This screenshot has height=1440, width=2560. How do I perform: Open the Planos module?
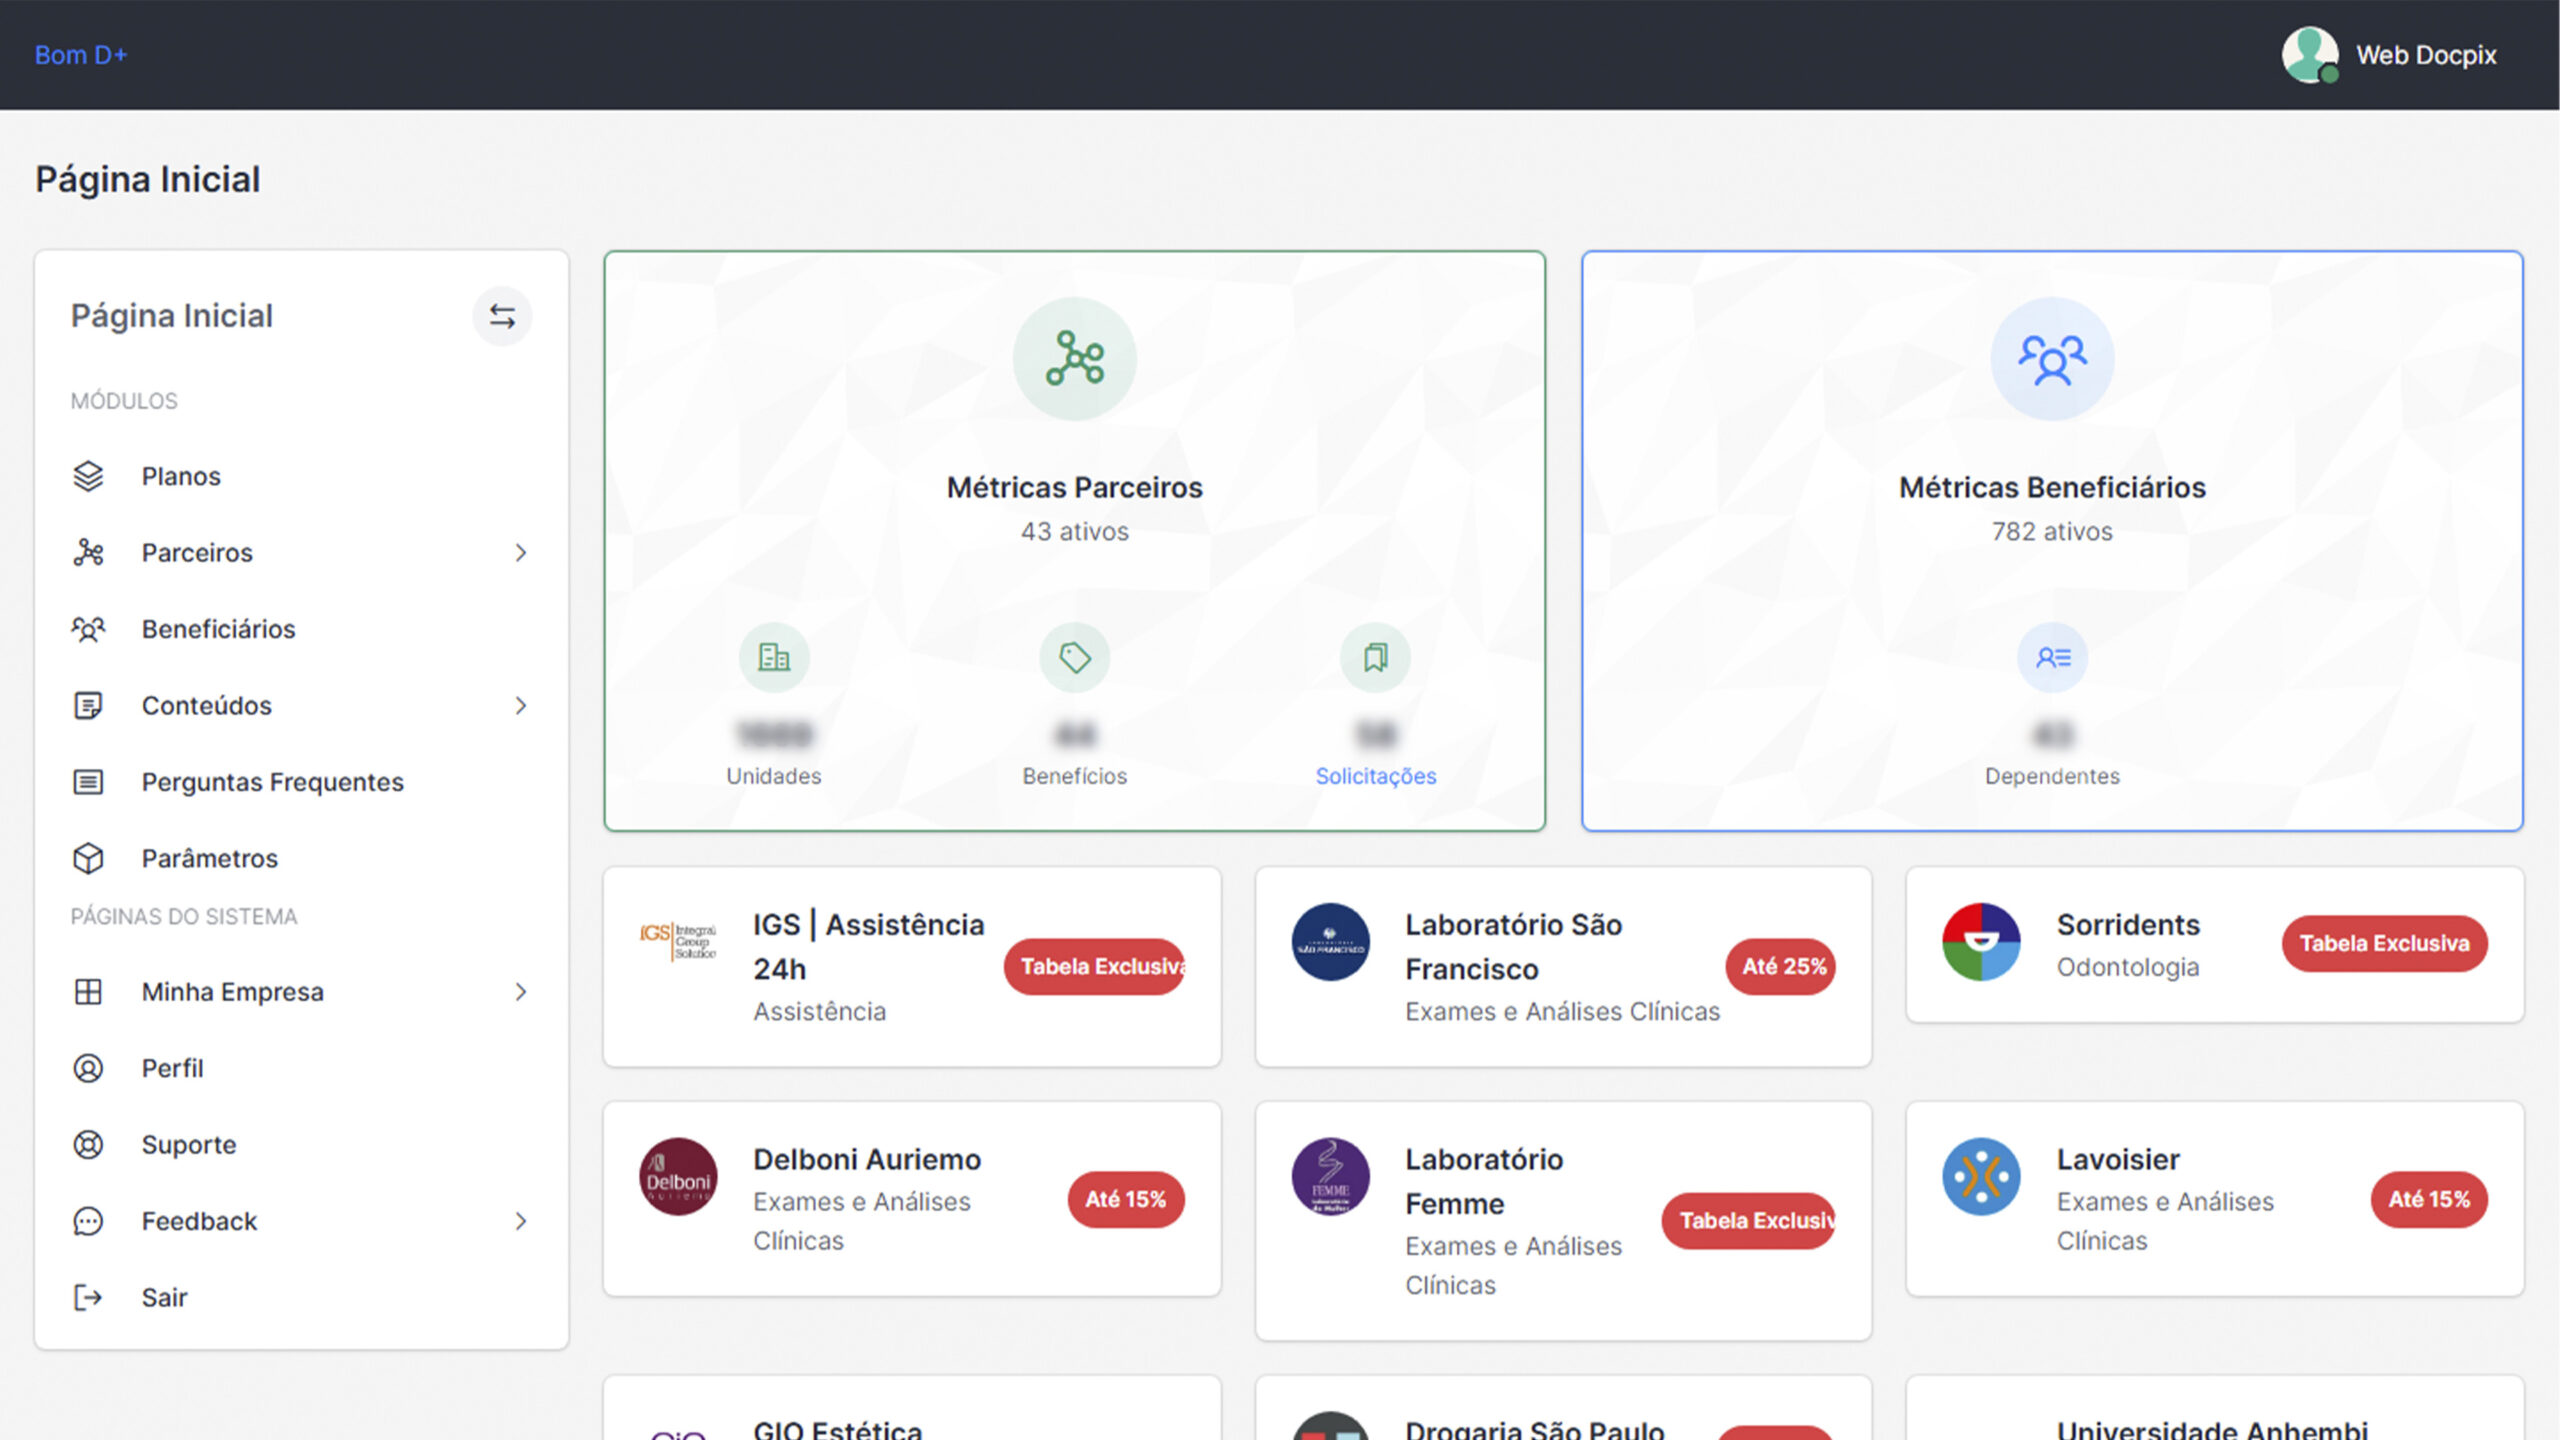[301, 476]
